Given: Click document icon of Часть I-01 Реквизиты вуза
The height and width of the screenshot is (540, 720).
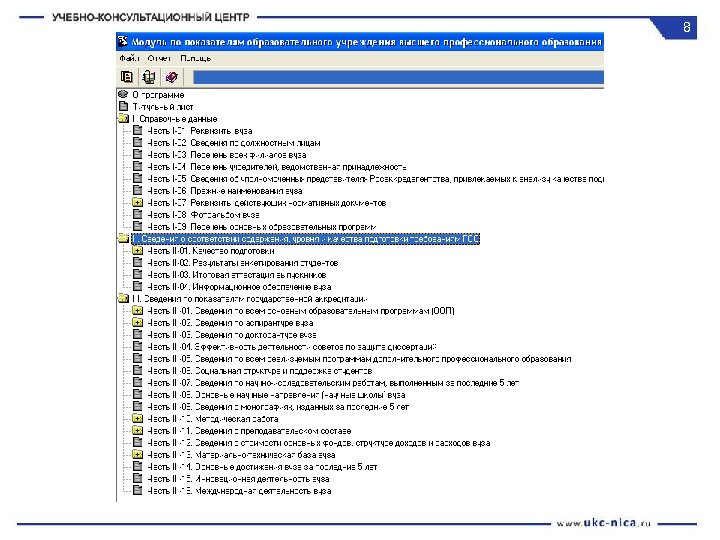Looking at the screenshot, I should [137, 130].
